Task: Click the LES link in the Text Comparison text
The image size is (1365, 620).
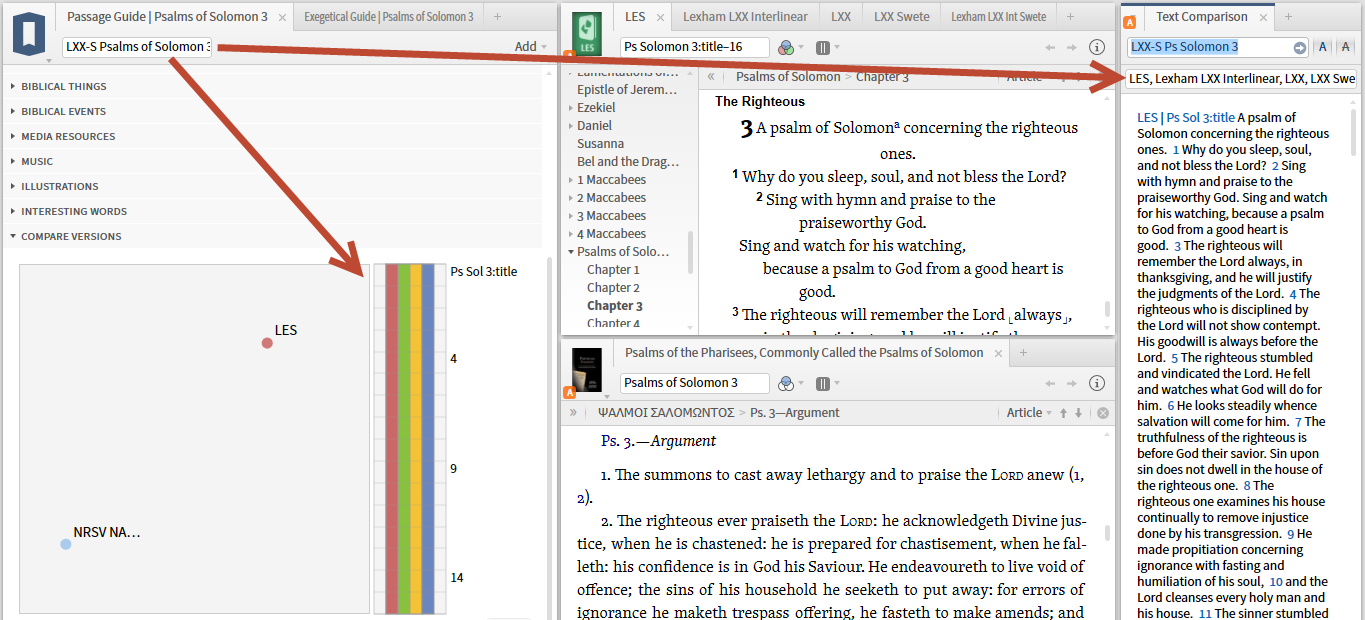Action: pyautogui.click(x=1148, y=118)
